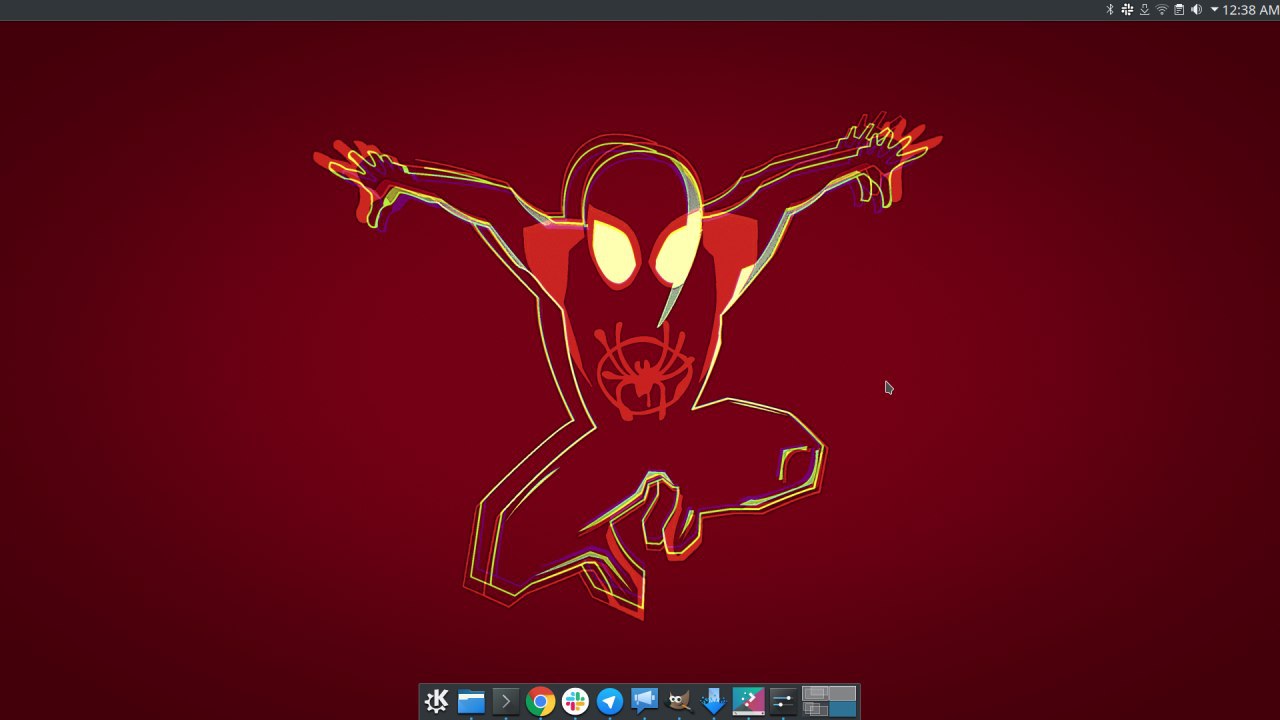1280x720 pixels.
Task: Expand hidden system tray icons arrow
Action: (1214, 10)
